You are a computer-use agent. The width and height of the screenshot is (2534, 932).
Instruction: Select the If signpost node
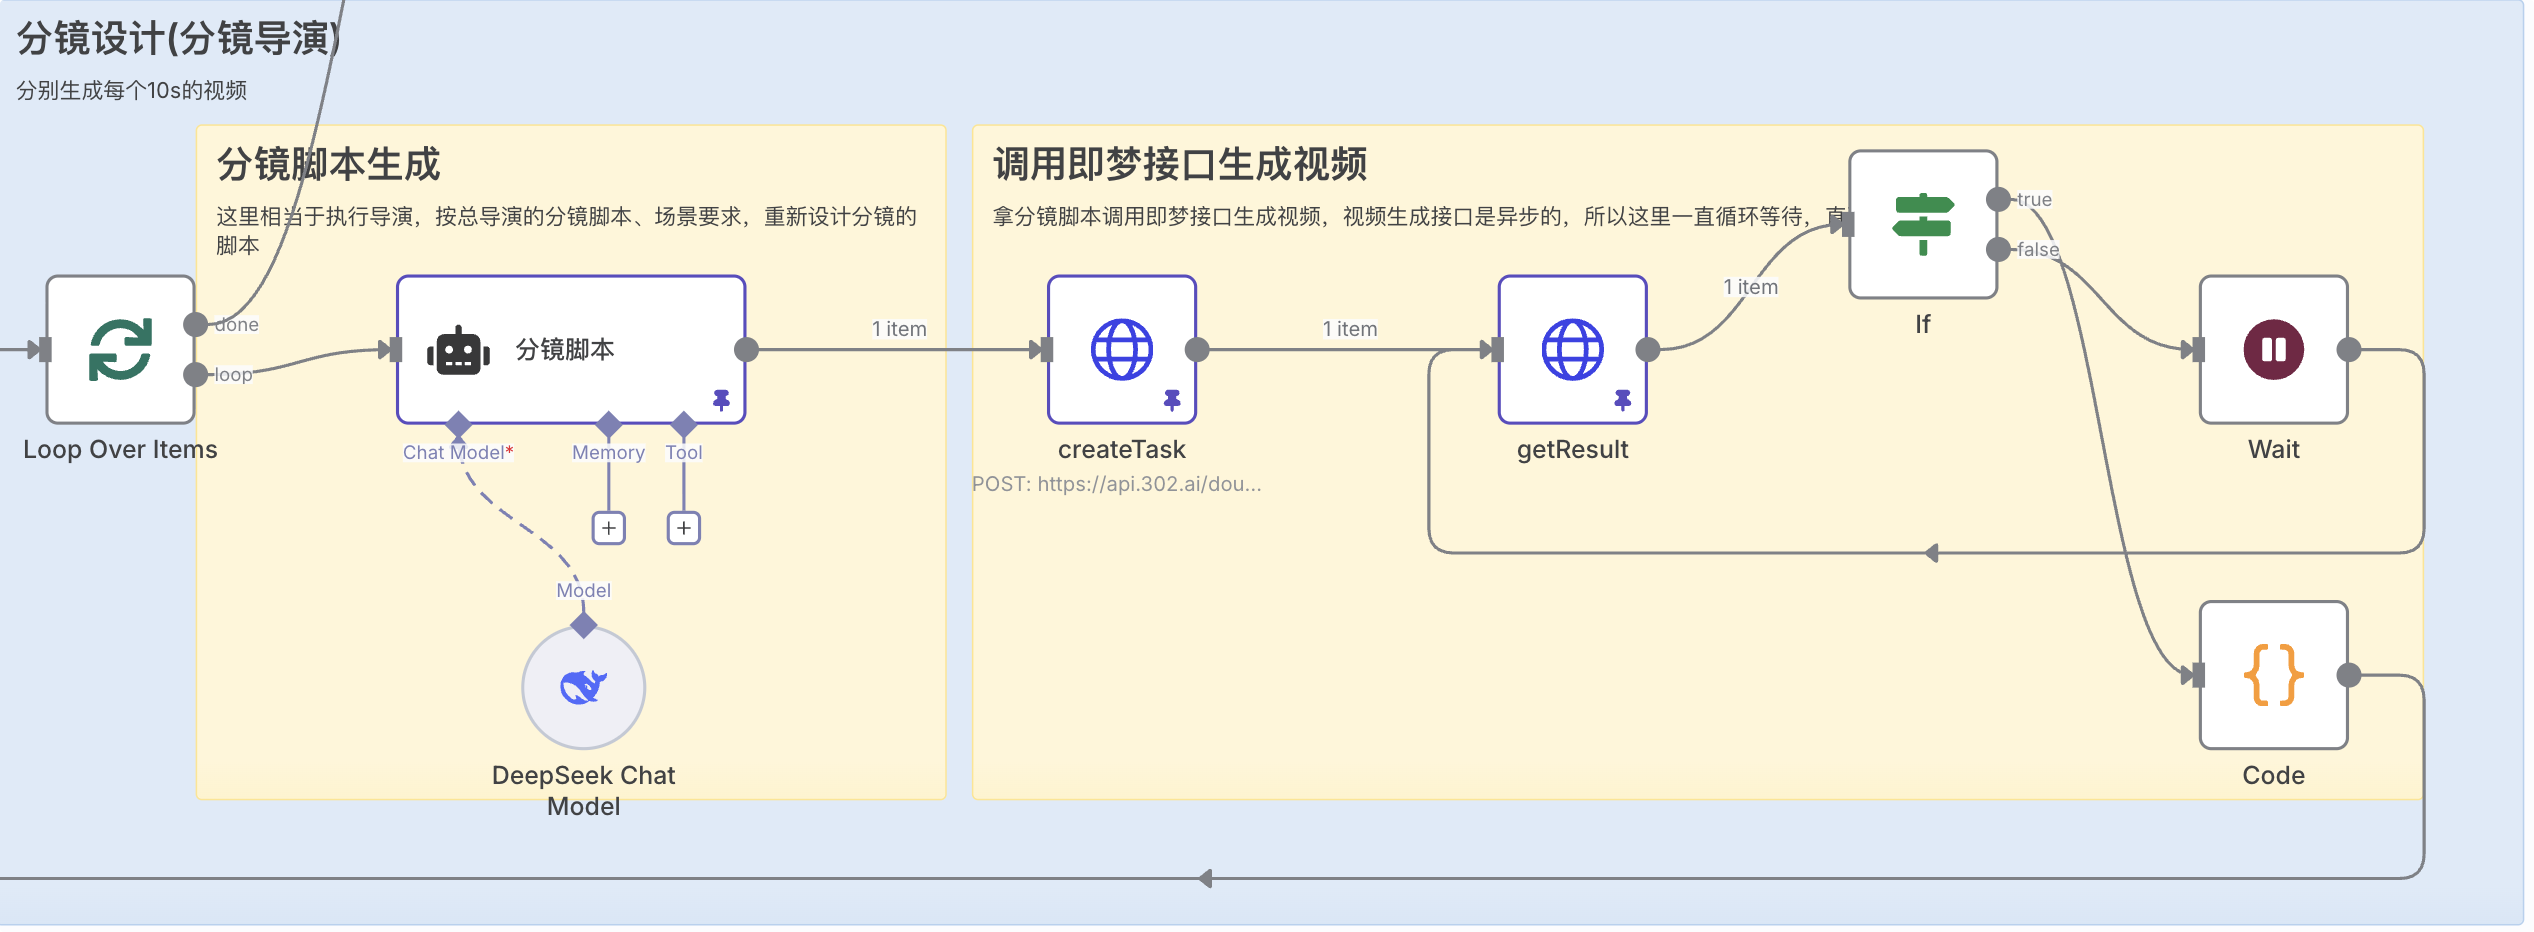click(x=1923, y=224)
